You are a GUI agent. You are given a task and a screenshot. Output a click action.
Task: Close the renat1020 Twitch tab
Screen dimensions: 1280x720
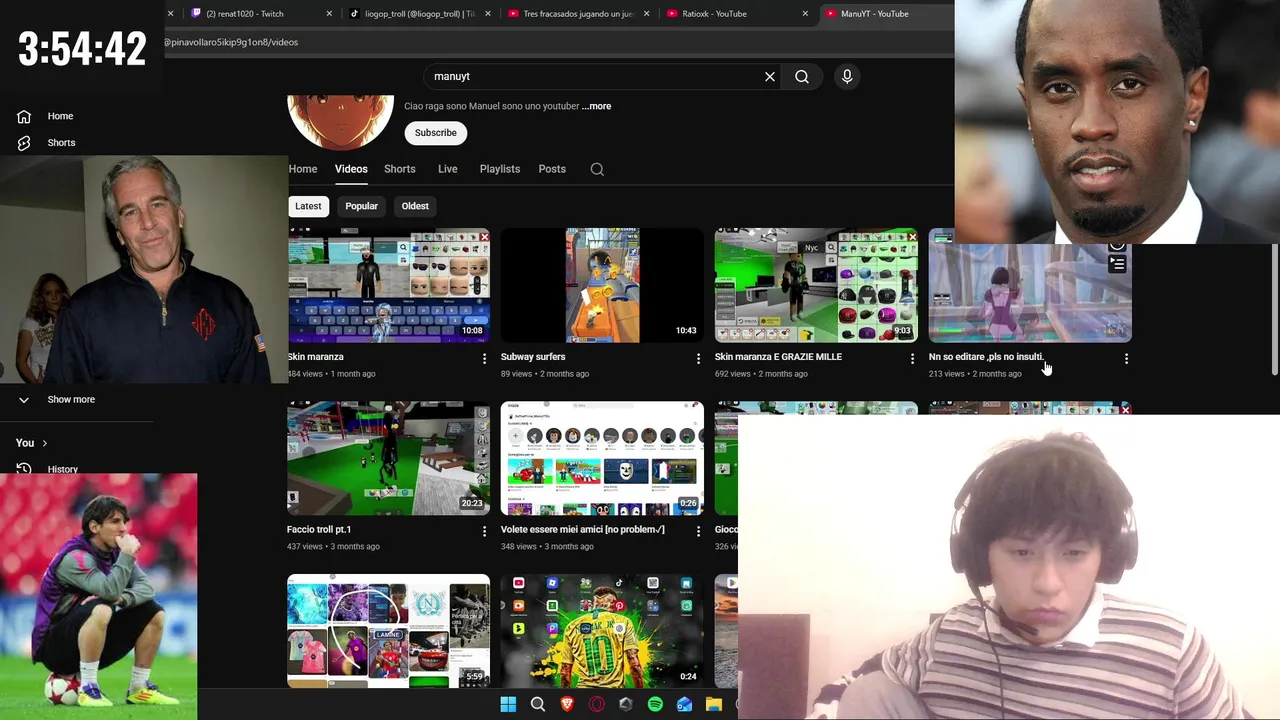click(329, 14)
